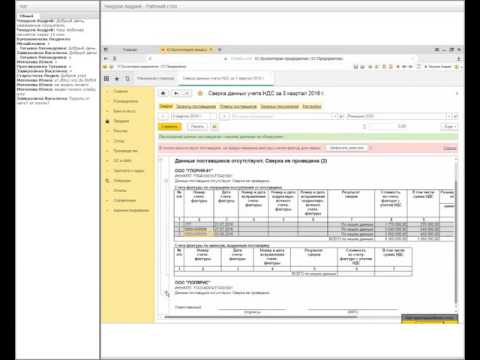Click the Печать button
This screenshot has width=480, height=360.
[x=197, y=126]
